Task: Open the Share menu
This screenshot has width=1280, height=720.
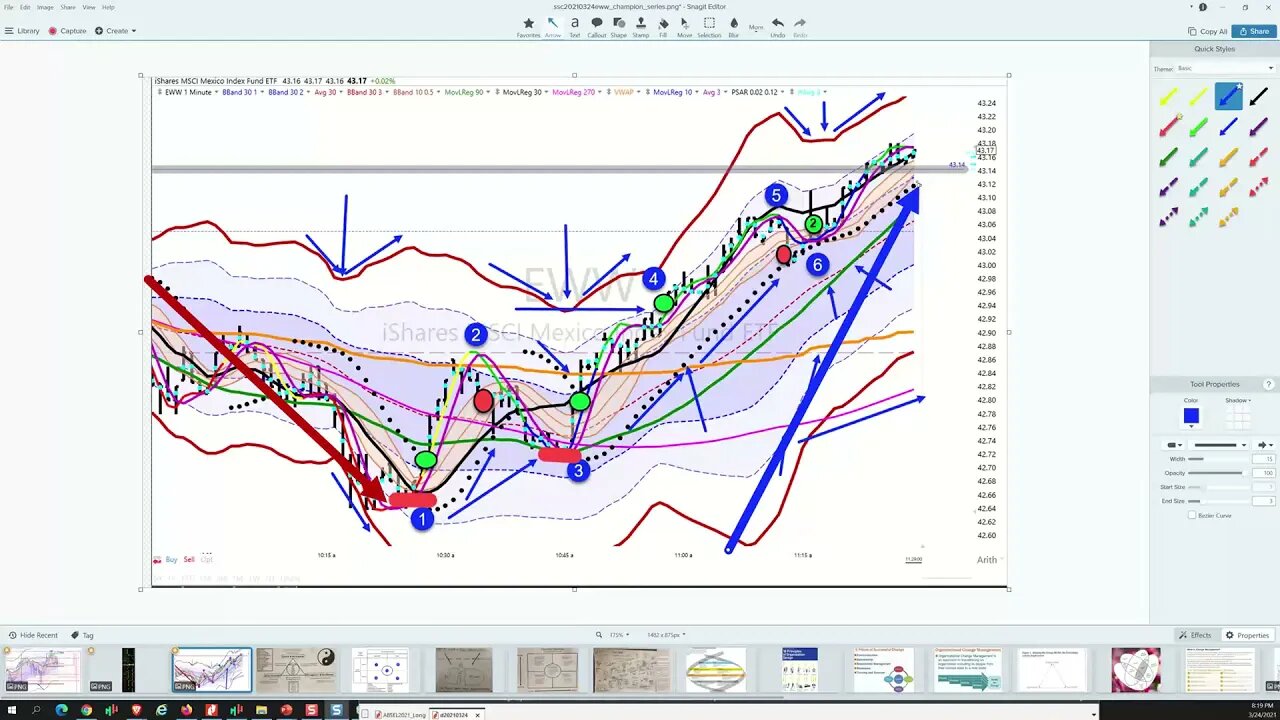Action: pyautogui.click(x=68, y=7)
